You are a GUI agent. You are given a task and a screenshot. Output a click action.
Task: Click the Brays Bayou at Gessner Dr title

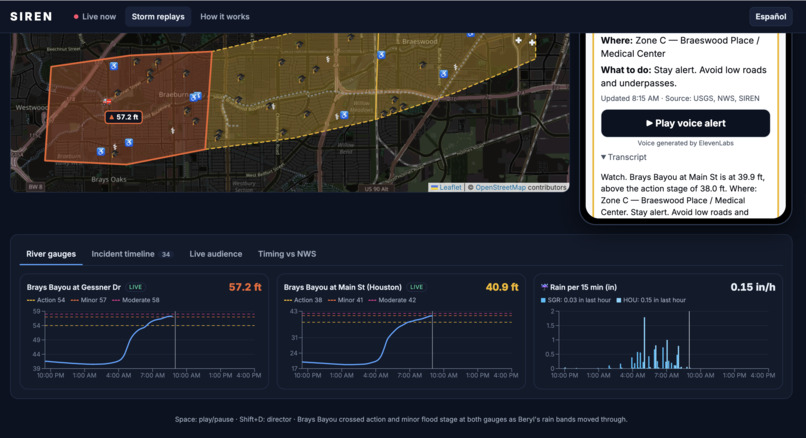click(74, 287)
